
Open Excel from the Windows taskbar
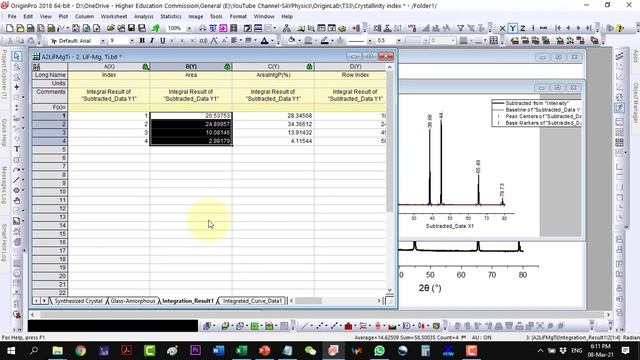click(x=242, y=351)
